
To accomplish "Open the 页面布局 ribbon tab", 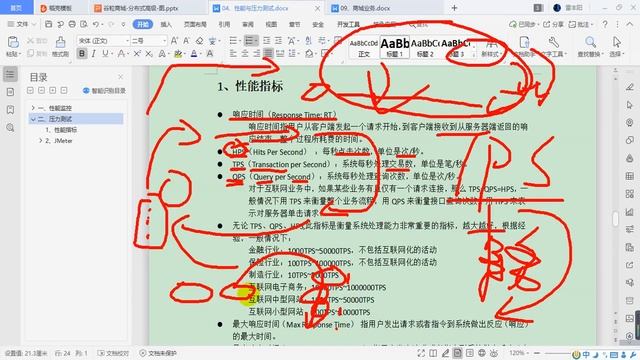I will [195, 24].
